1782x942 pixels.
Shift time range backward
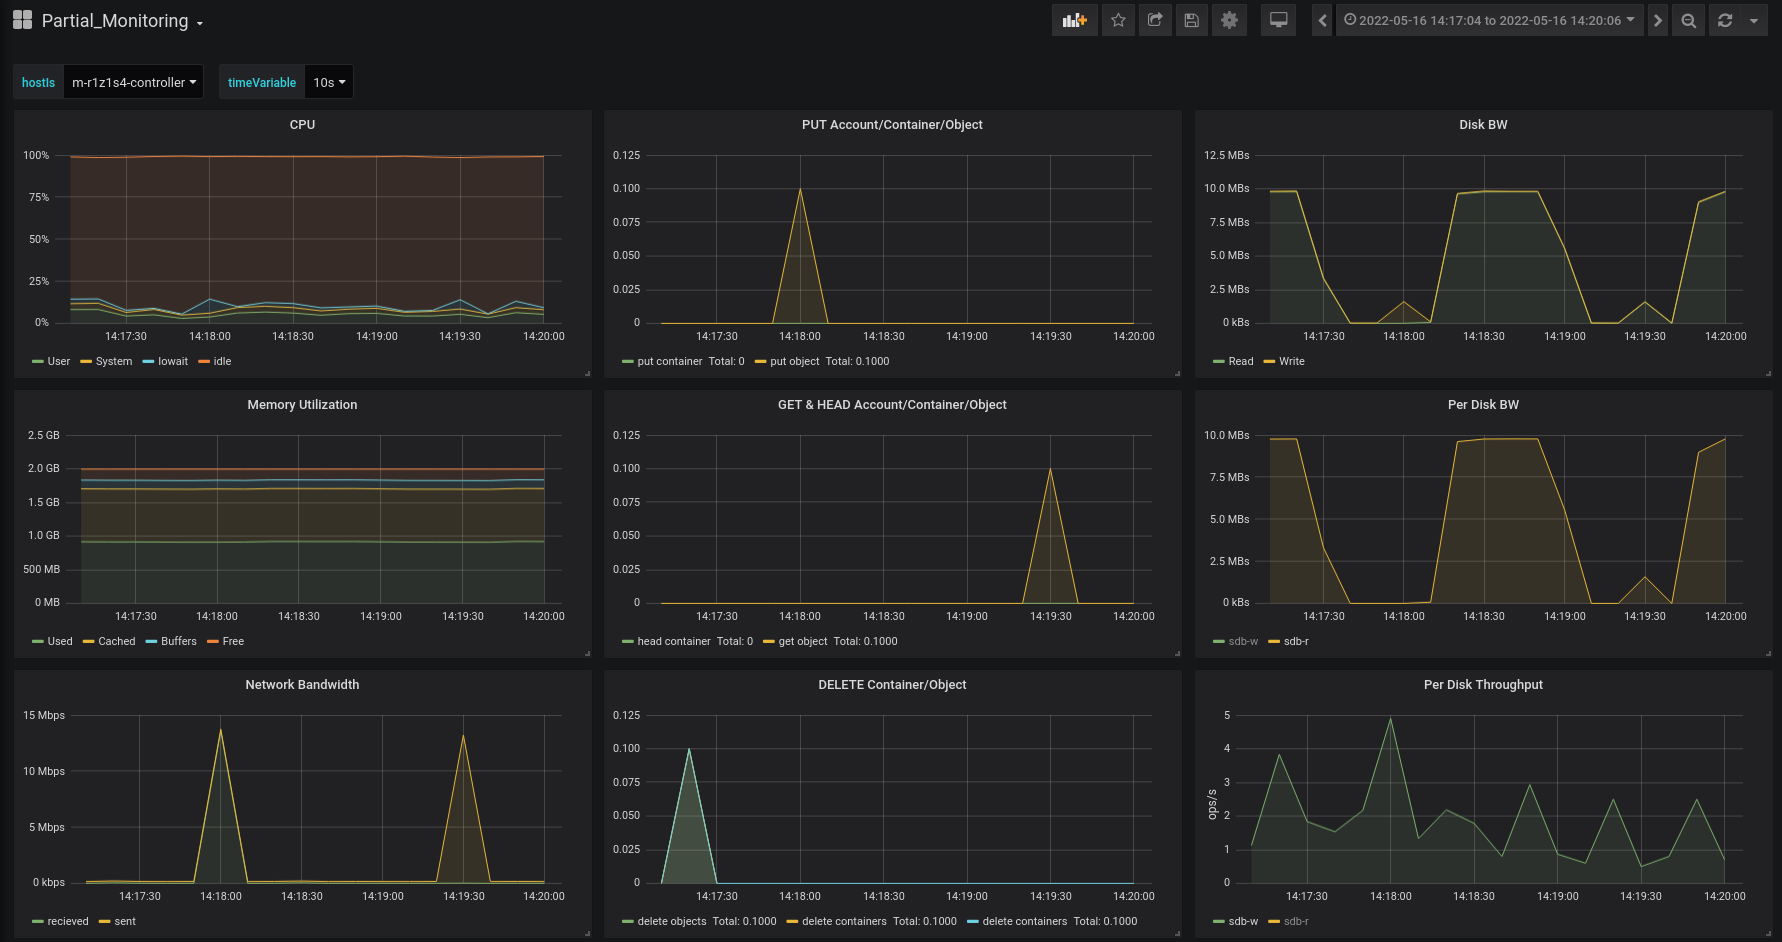pyautogui.click(x=1322, y=20)
